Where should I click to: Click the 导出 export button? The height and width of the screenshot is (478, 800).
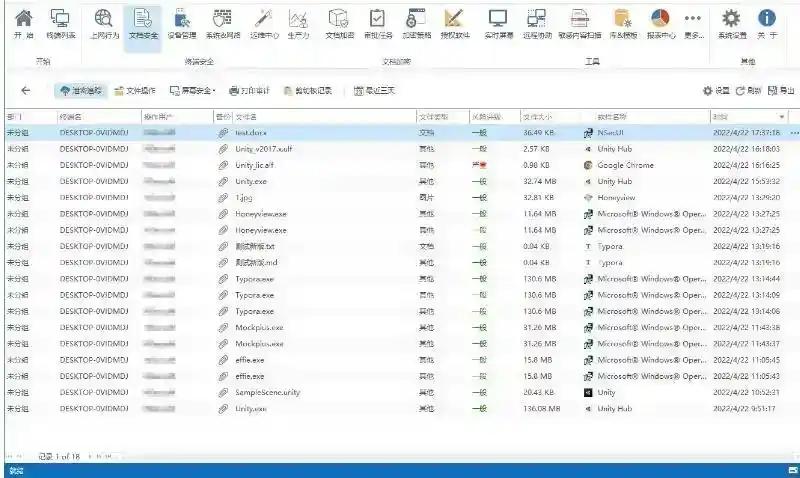point(780,91)
